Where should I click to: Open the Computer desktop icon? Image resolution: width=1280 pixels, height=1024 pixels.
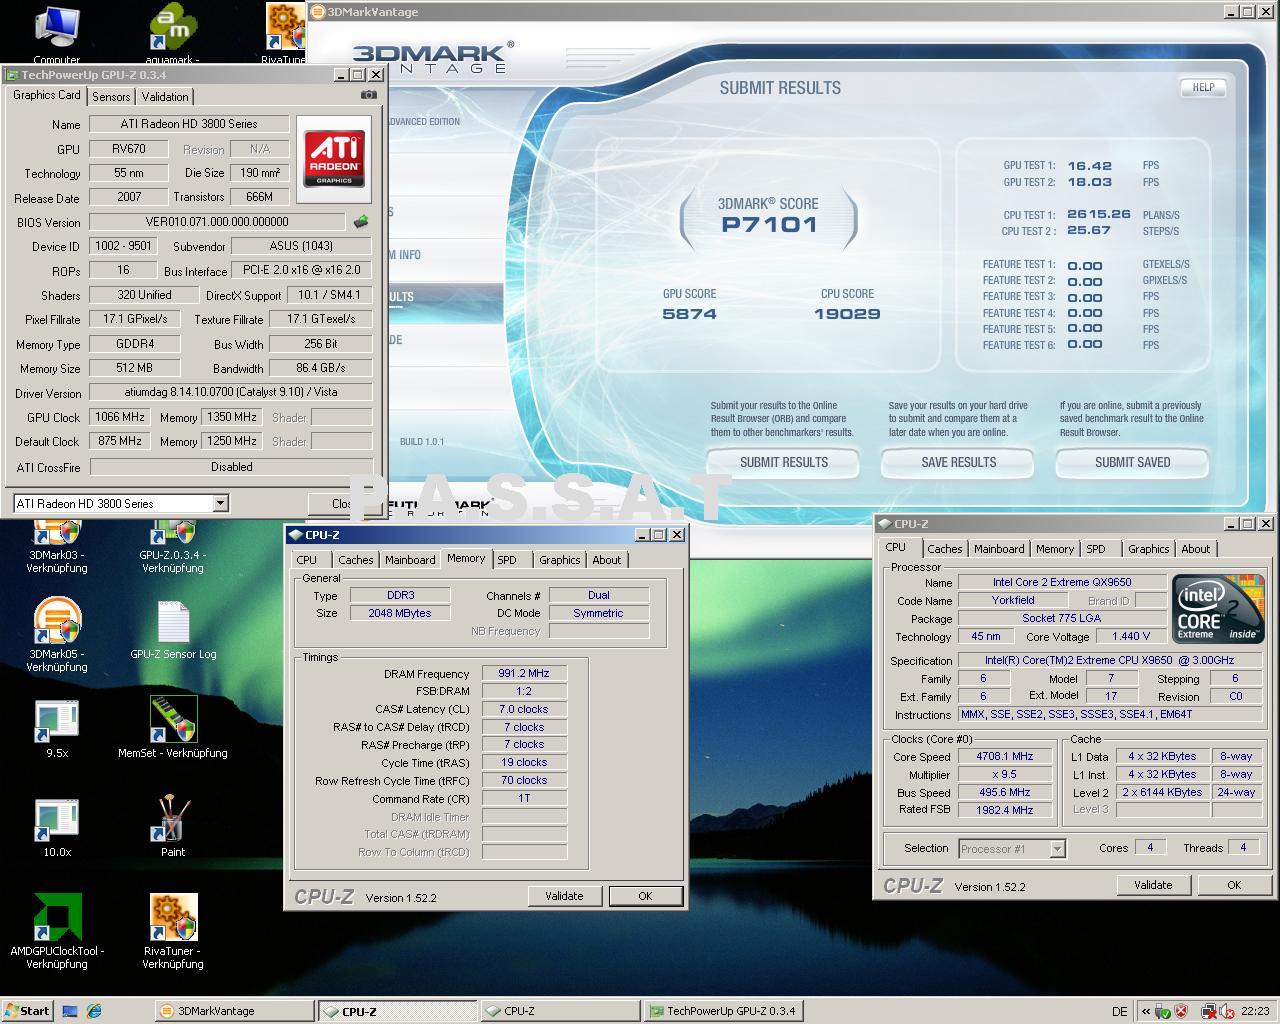pyautogui.click(x=56, y=28)
